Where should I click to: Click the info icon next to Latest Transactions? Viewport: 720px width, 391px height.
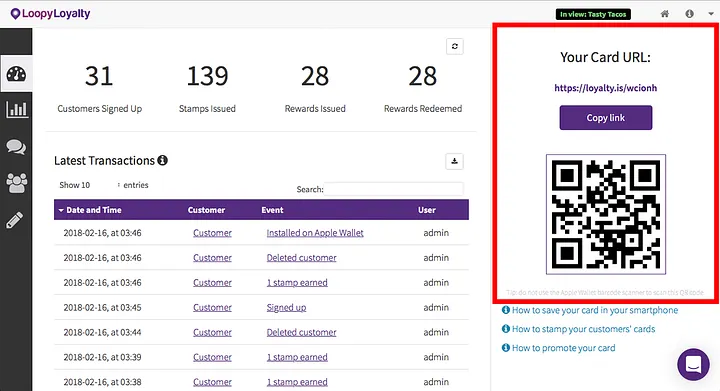coord(163,160)
